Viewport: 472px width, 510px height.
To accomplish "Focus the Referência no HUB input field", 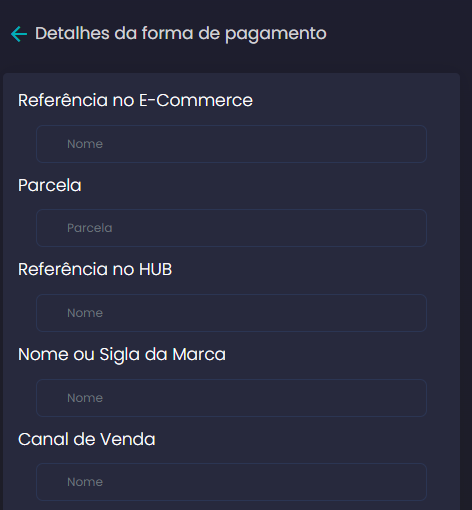I will [231, 313].
